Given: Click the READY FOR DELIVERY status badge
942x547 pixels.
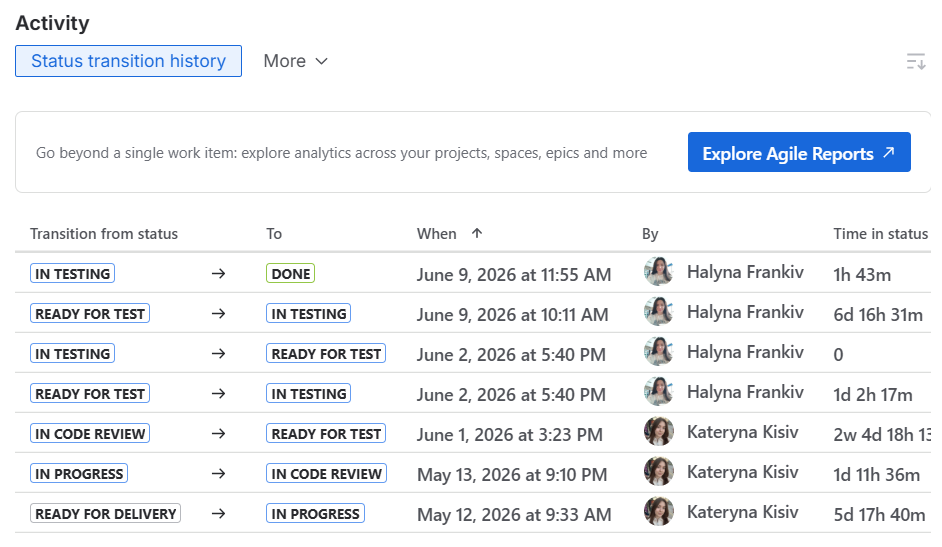Looking at the screenshot, I should click(106, 514).
